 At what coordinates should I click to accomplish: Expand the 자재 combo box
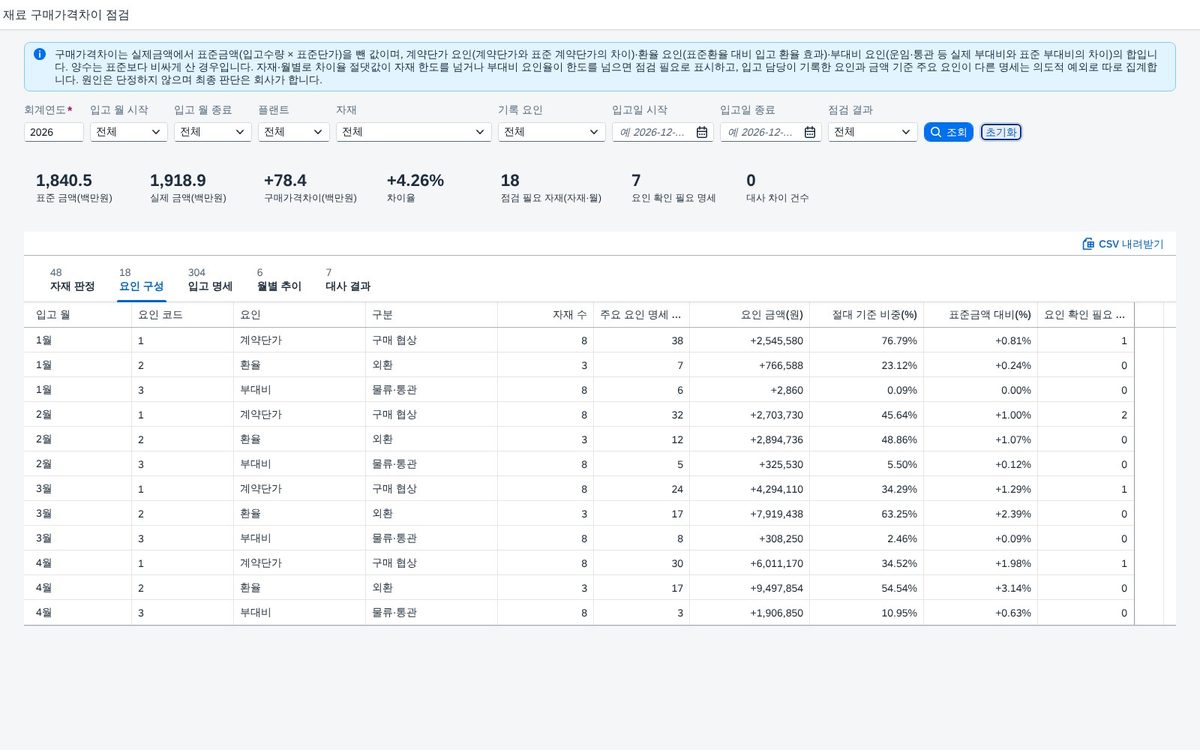414,132
